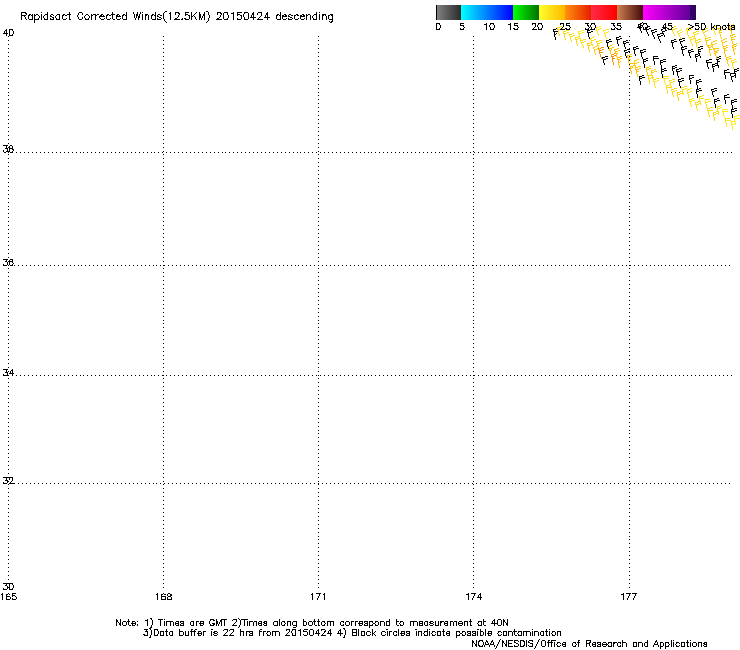This screenshot has height=650, width=740.
Task: Click the word 'descending' in the title
Action: 304,17
